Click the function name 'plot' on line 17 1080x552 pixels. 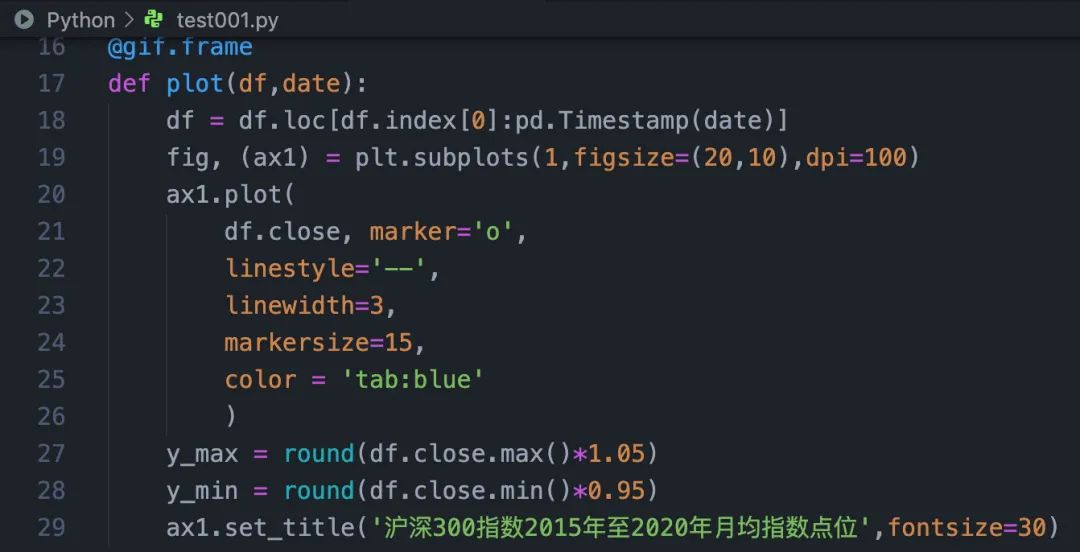click(x=195, y=84)
